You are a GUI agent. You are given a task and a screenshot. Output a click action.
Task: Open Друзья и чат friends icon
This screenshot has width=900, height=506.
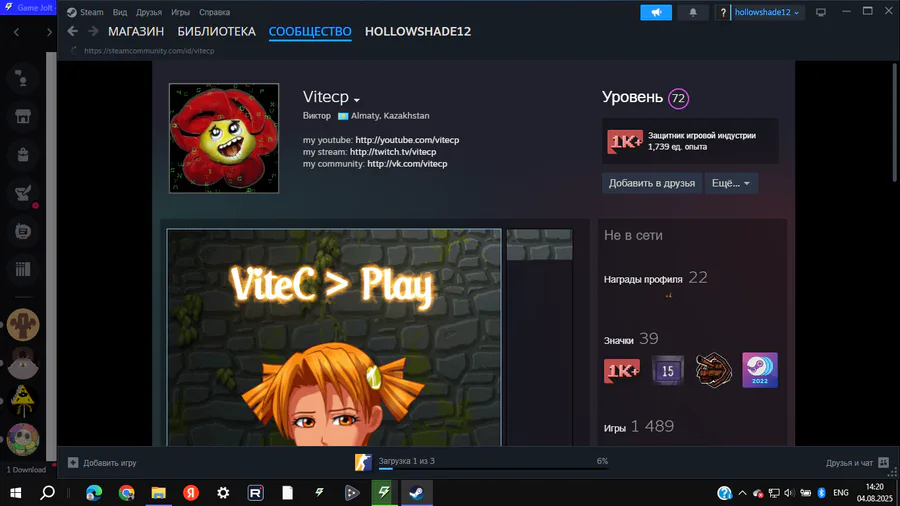pyautogui.click(x=883, y=462)
